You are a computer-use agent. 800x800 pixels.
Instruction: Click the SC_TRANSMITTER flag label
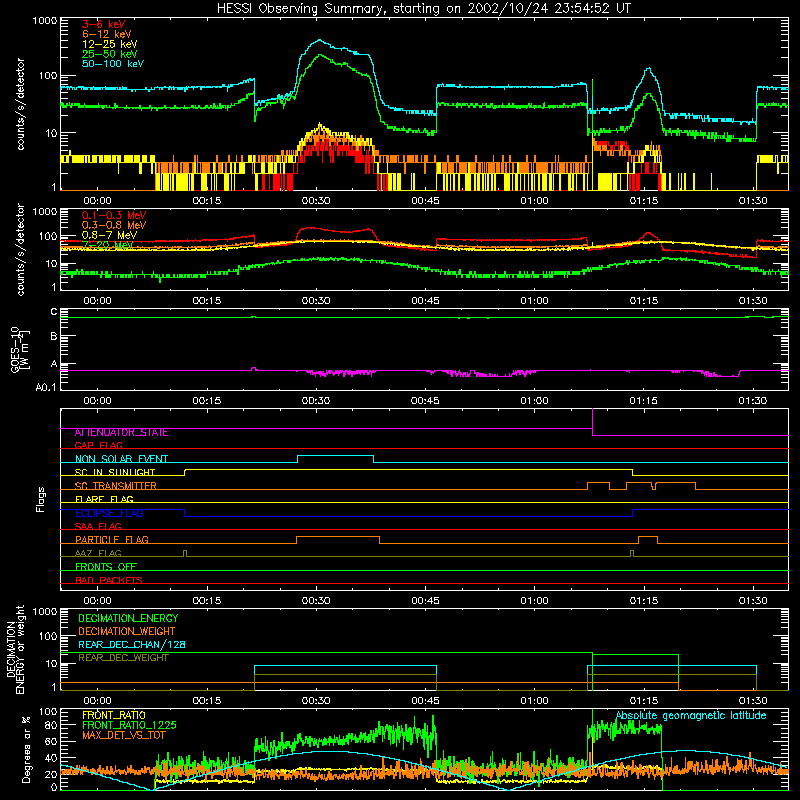116,486
